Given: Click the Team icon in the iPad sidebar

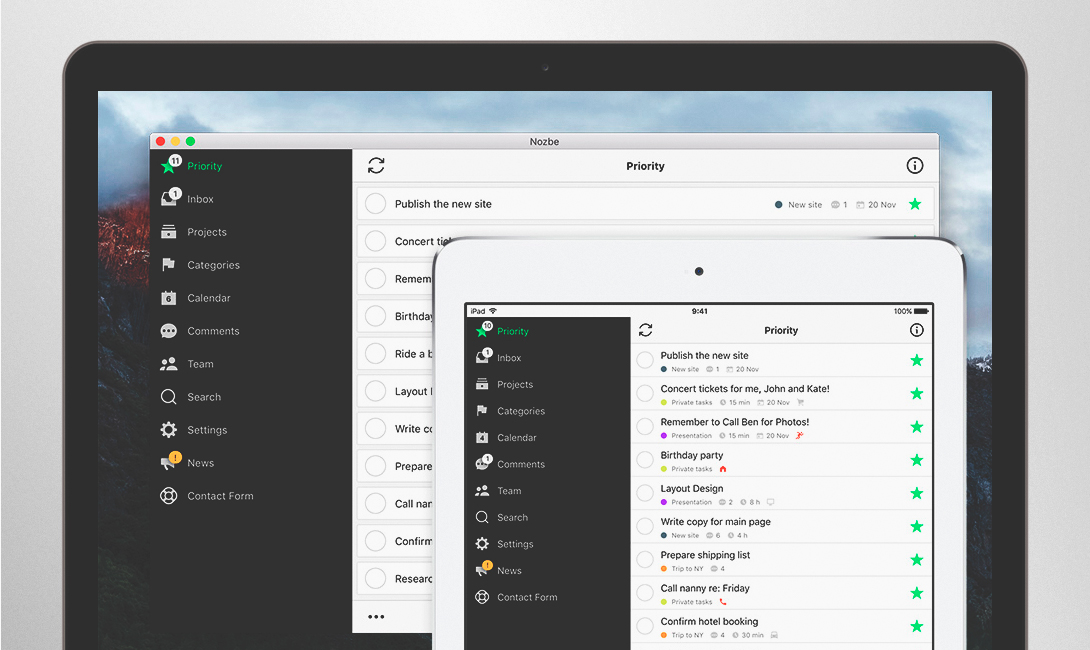Looking at the screenshot, I should tap(482, 490).
